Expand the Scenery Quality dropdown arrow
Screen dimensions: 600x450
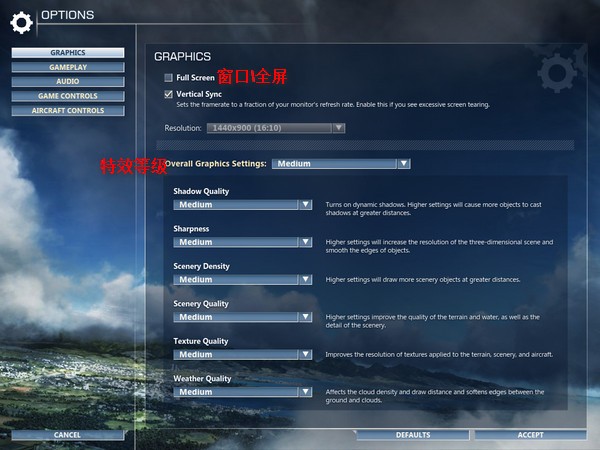(x=306, y=317)
